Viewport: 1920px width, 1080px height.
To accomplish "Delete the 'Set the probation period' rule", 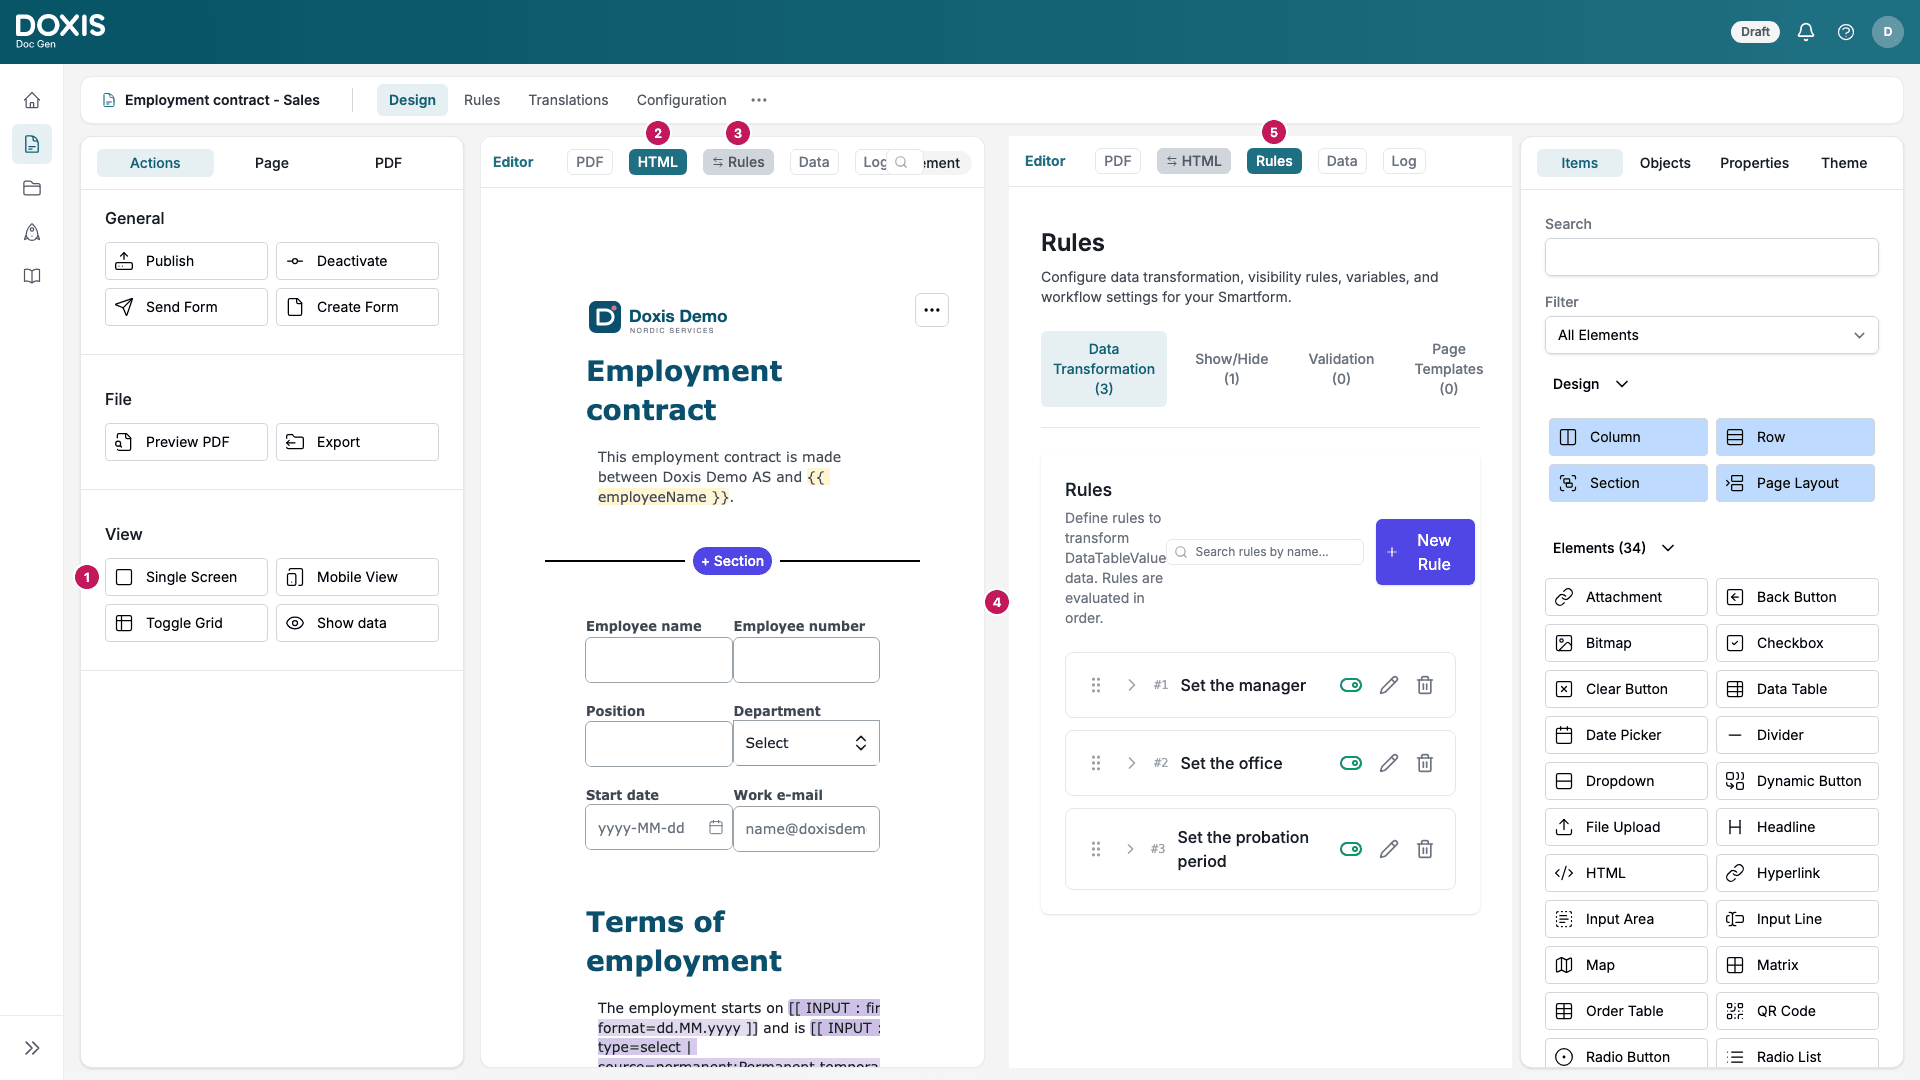I will 1425,849.
